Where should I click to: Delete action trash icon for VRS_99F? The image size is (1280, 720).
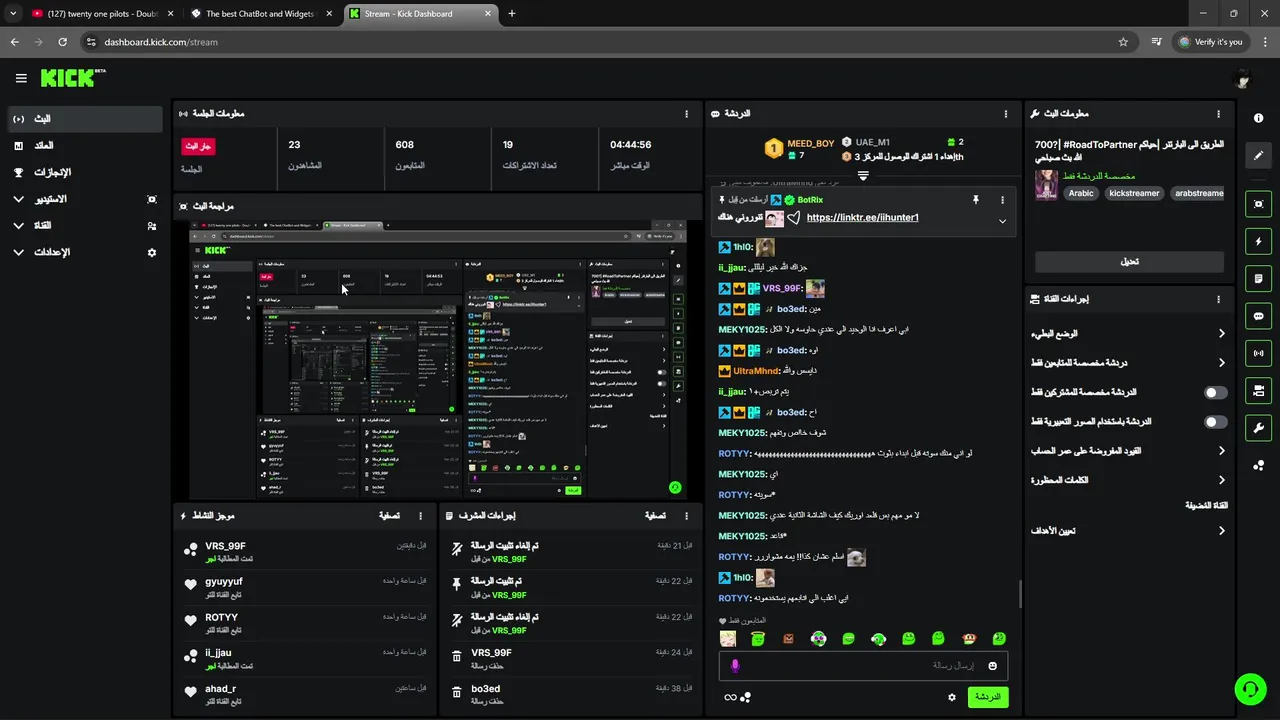[456, 658]
